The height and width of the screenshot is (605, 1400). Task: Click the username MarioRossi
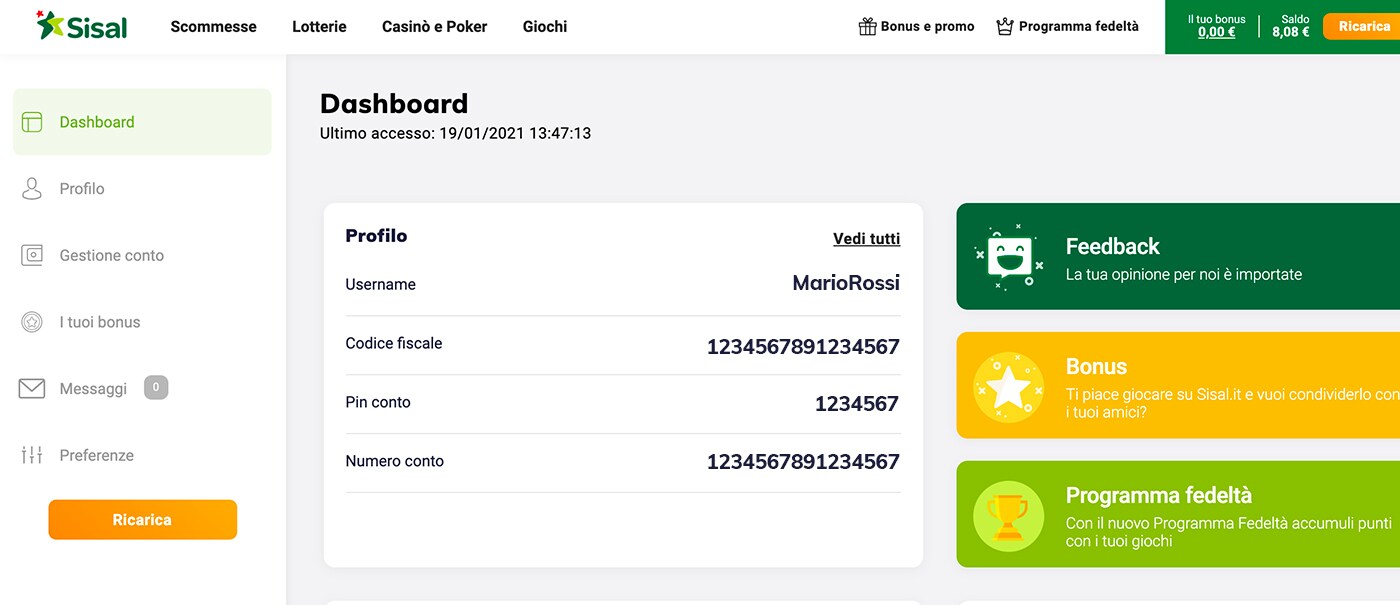tap(846, 283)
